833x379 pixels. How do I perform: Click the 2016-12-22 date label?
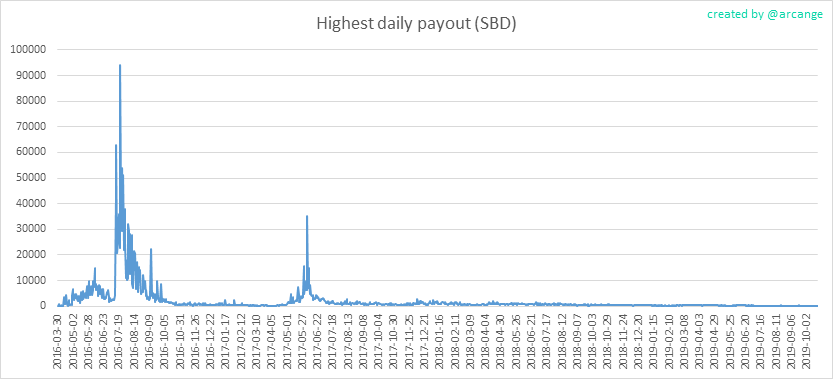(212, 340)
